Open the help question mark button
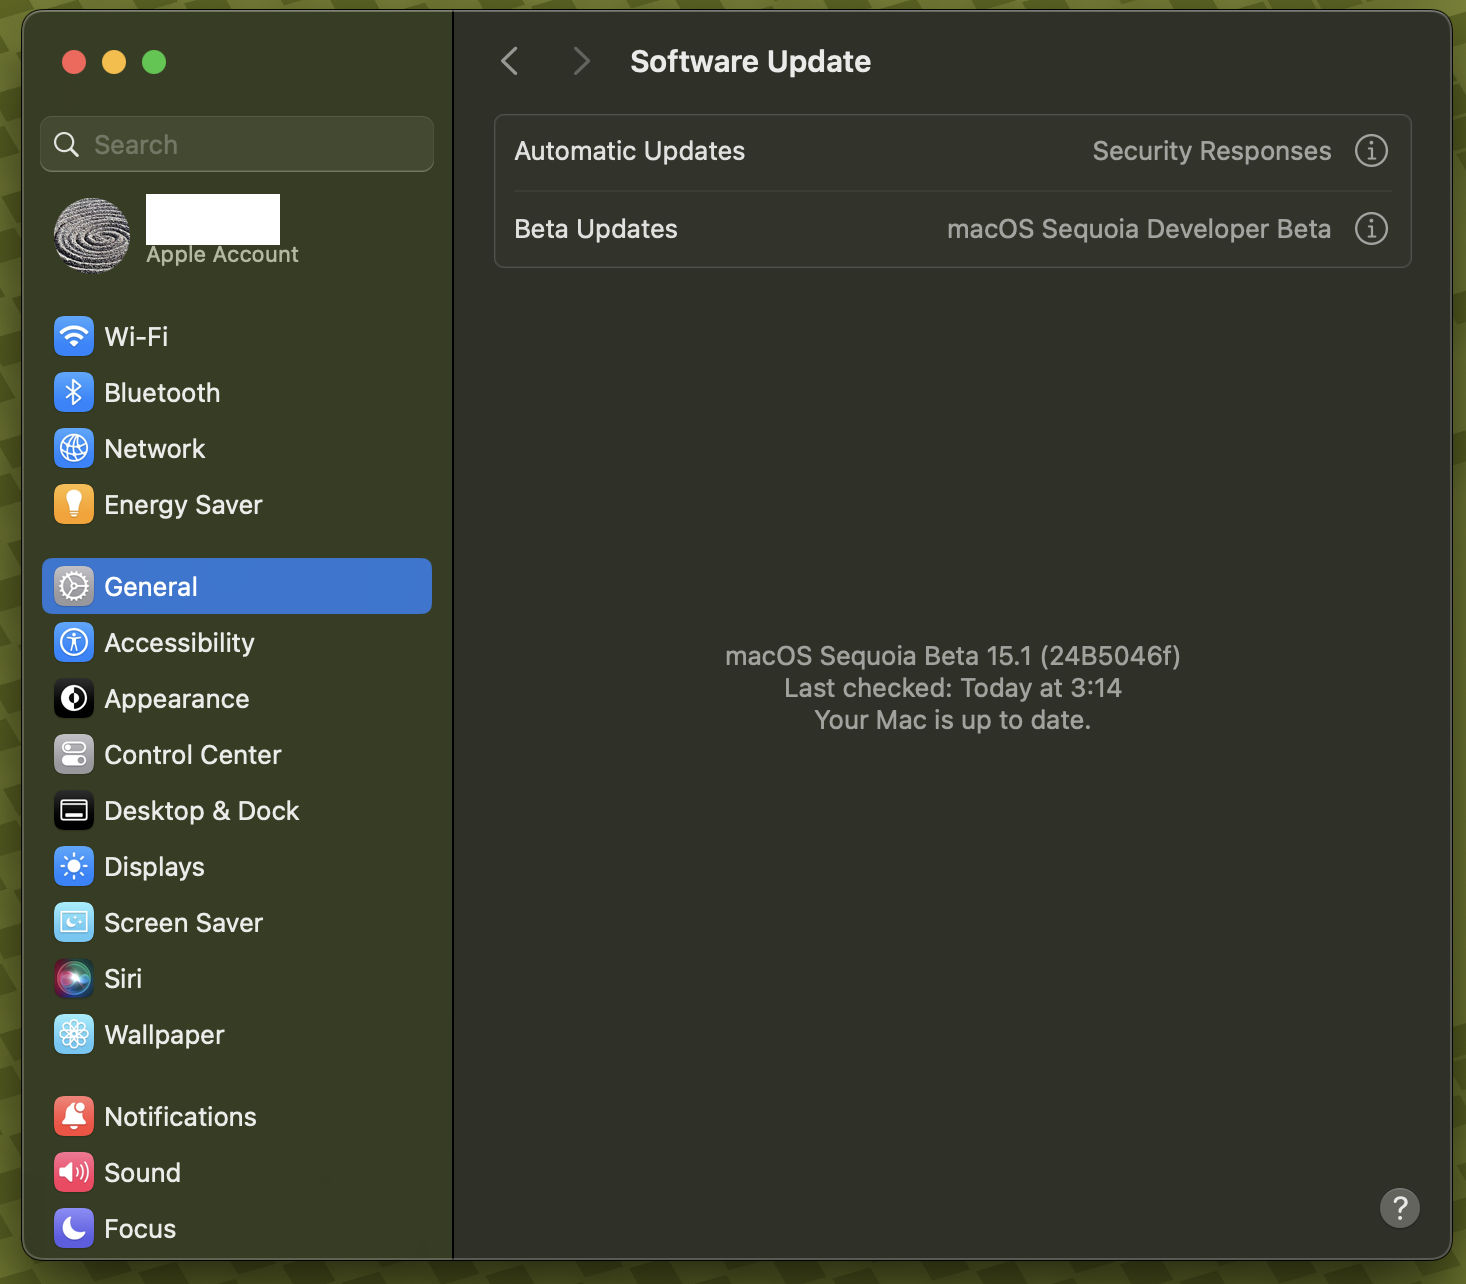Screen dimensions: 1466x1284 click(1400, 1208)
